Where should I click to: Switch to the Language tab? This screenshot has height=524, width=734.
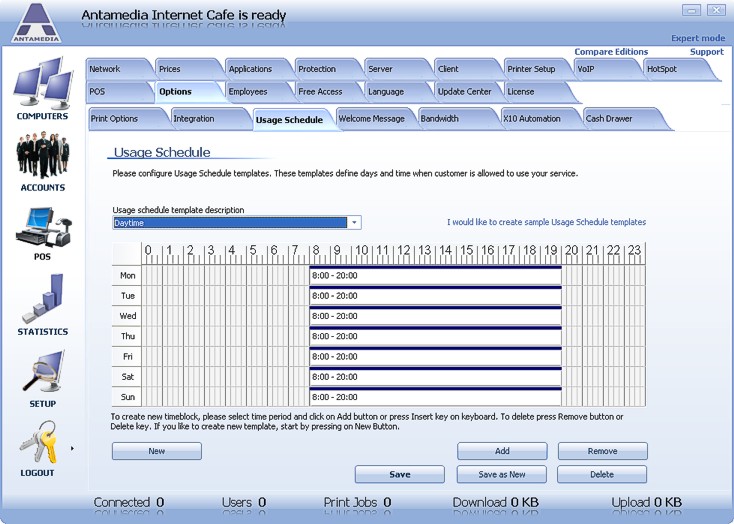coord(397,92)
